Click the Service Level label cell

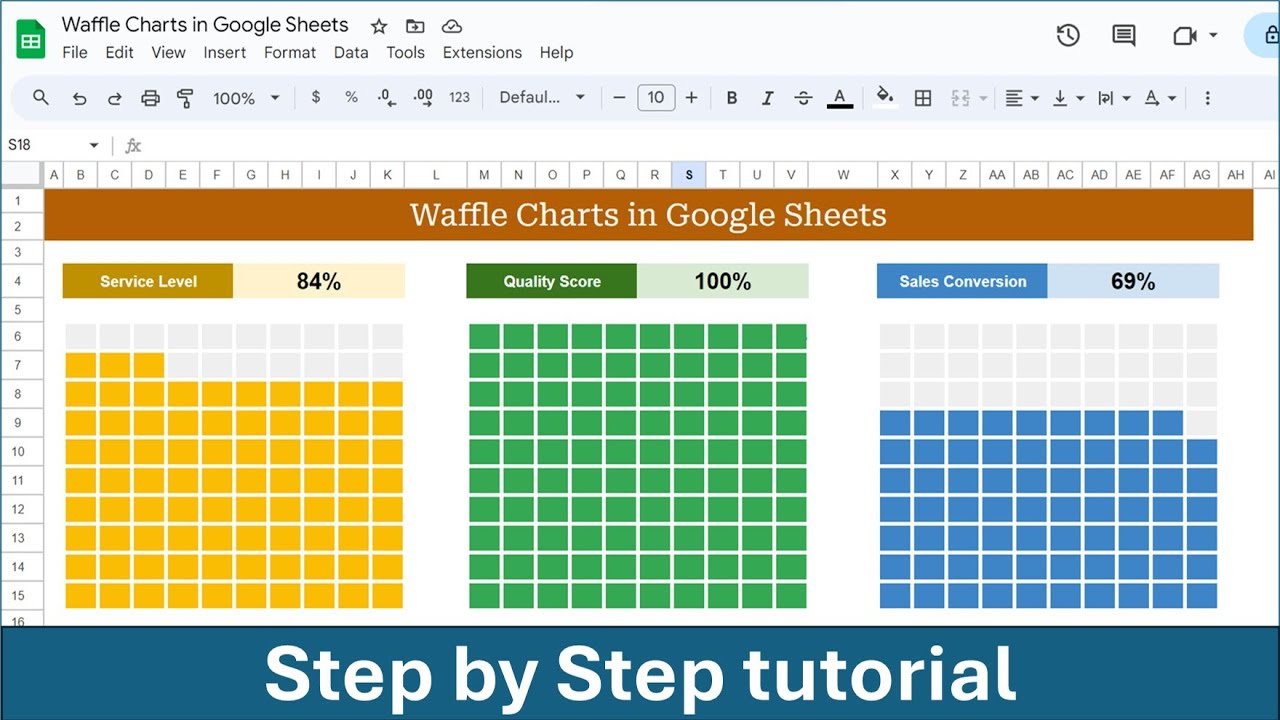pos(148,281)
